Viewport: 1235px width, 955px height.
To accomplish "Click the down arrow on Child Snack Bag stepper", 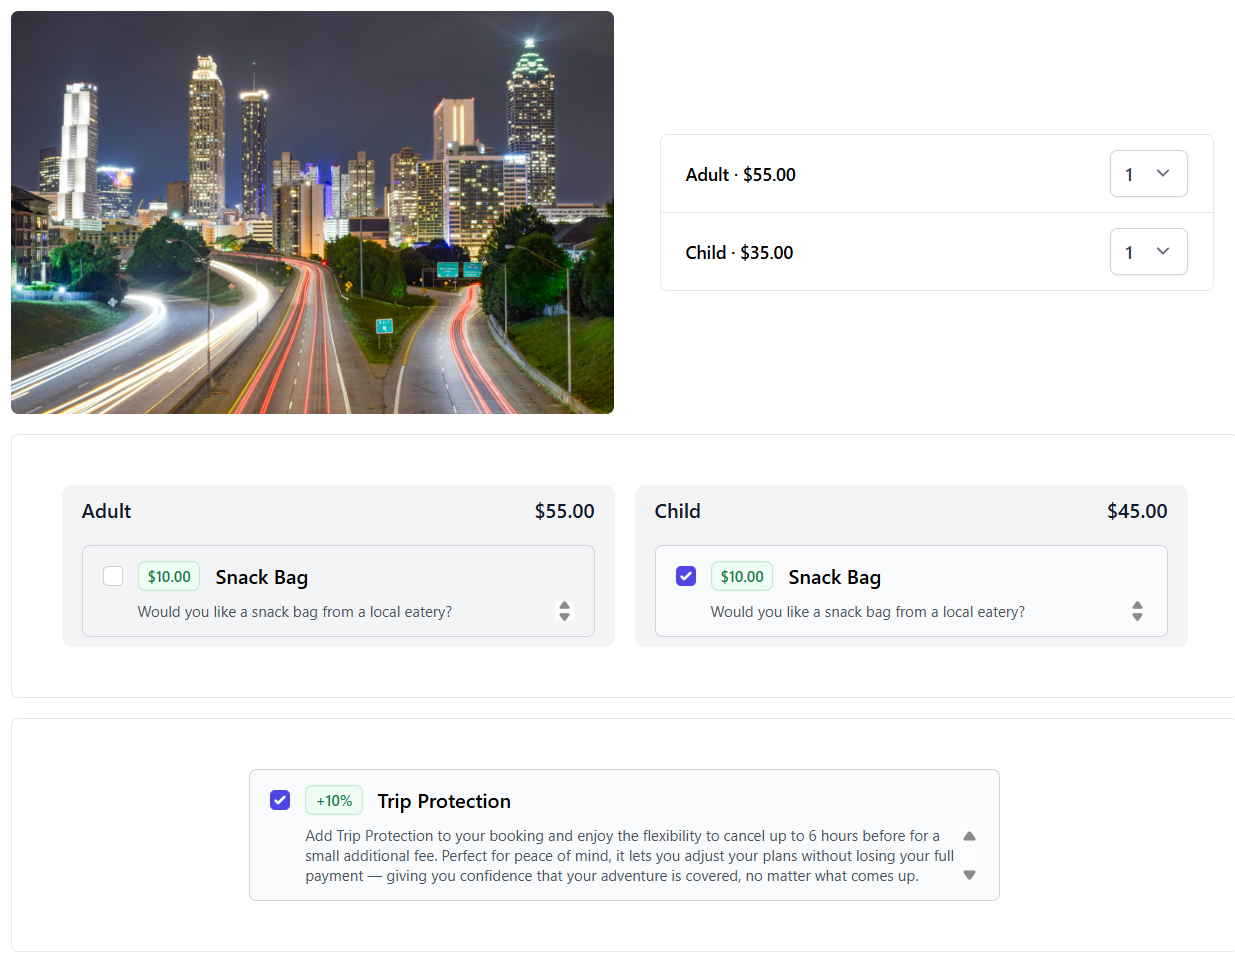I will [1137, 617].
